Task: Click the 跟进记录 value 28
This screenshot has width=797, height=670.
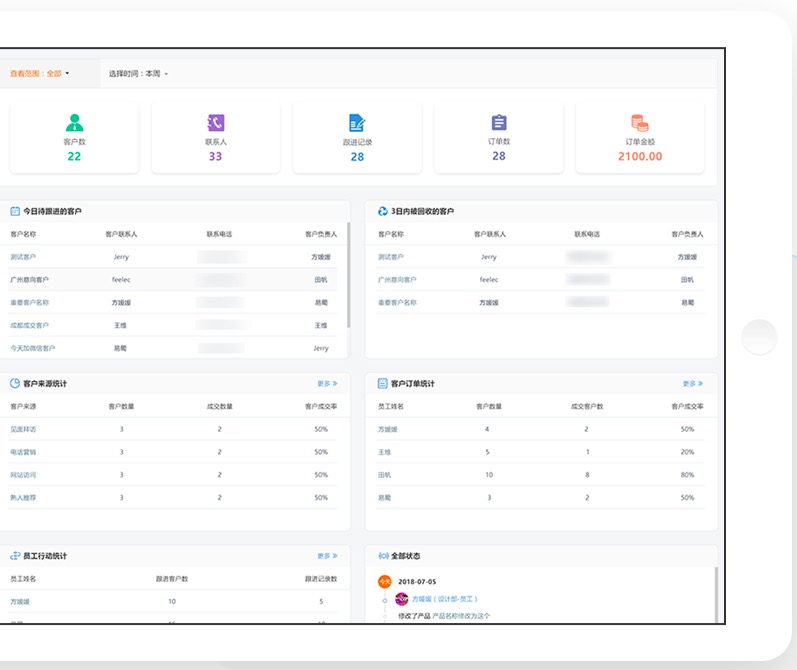Action: 357,157
